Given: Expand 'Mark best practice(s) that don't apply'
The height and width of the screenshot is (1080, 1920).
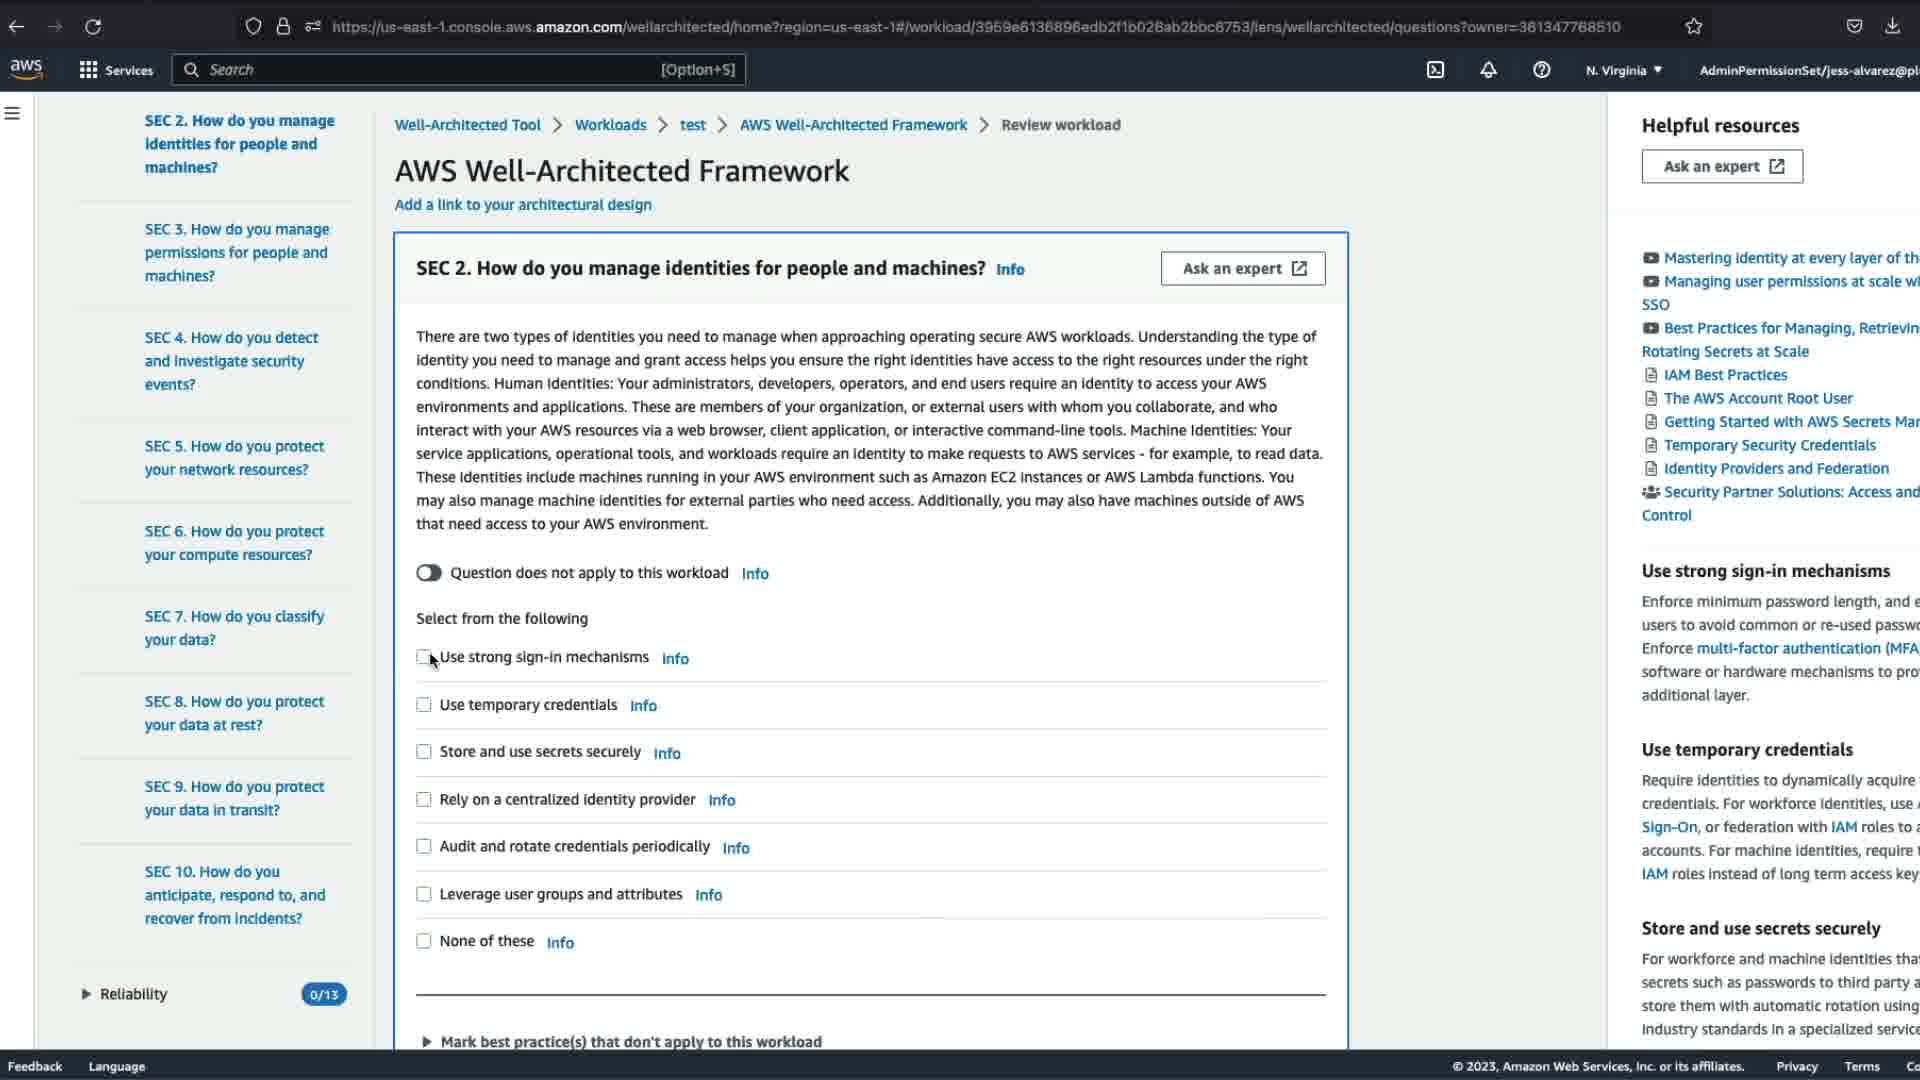Looking at the screenshot, I should point(427,1042).
